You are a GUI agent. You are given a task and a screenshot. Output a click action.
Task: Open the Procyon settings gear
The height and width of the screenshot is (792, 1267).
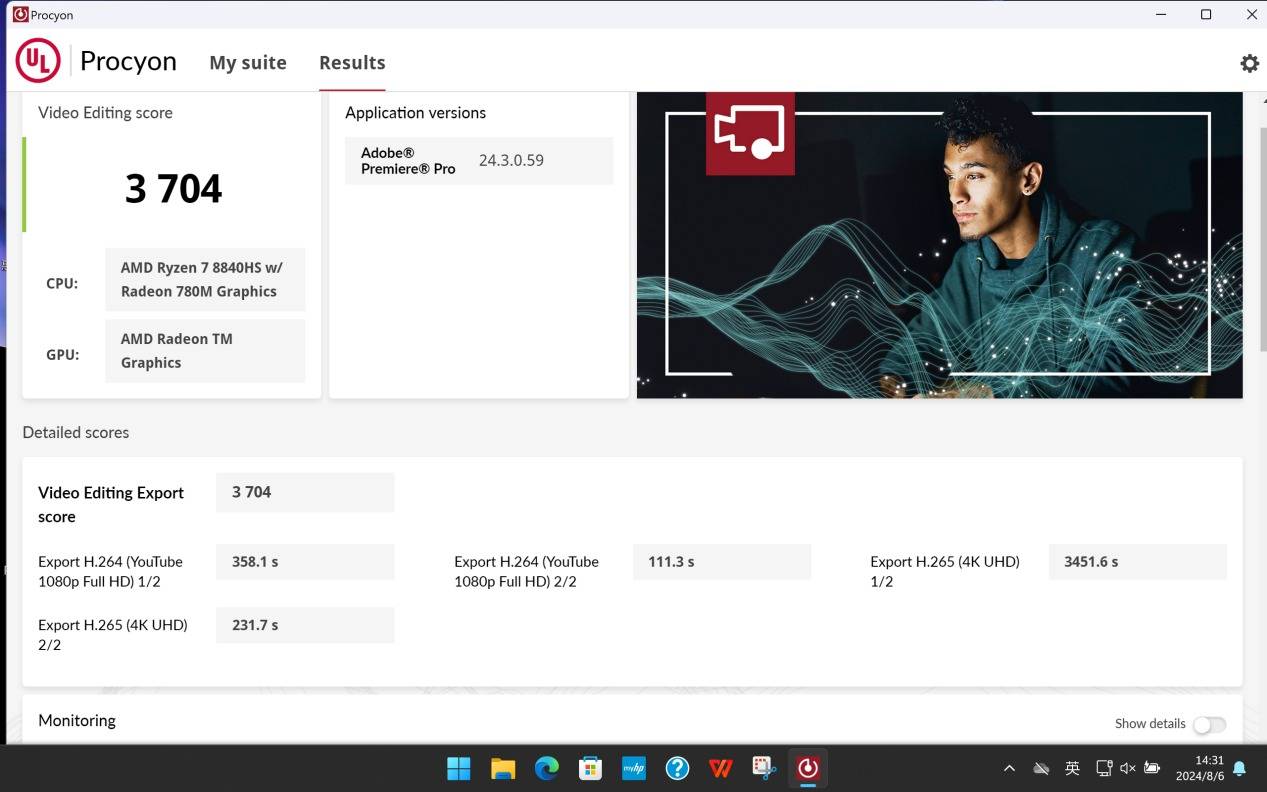(1249, 63)
